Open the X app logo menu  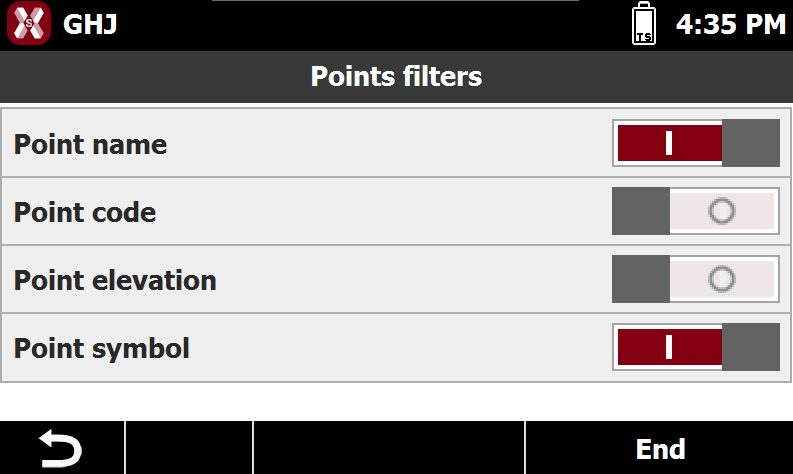click(29, 23)
